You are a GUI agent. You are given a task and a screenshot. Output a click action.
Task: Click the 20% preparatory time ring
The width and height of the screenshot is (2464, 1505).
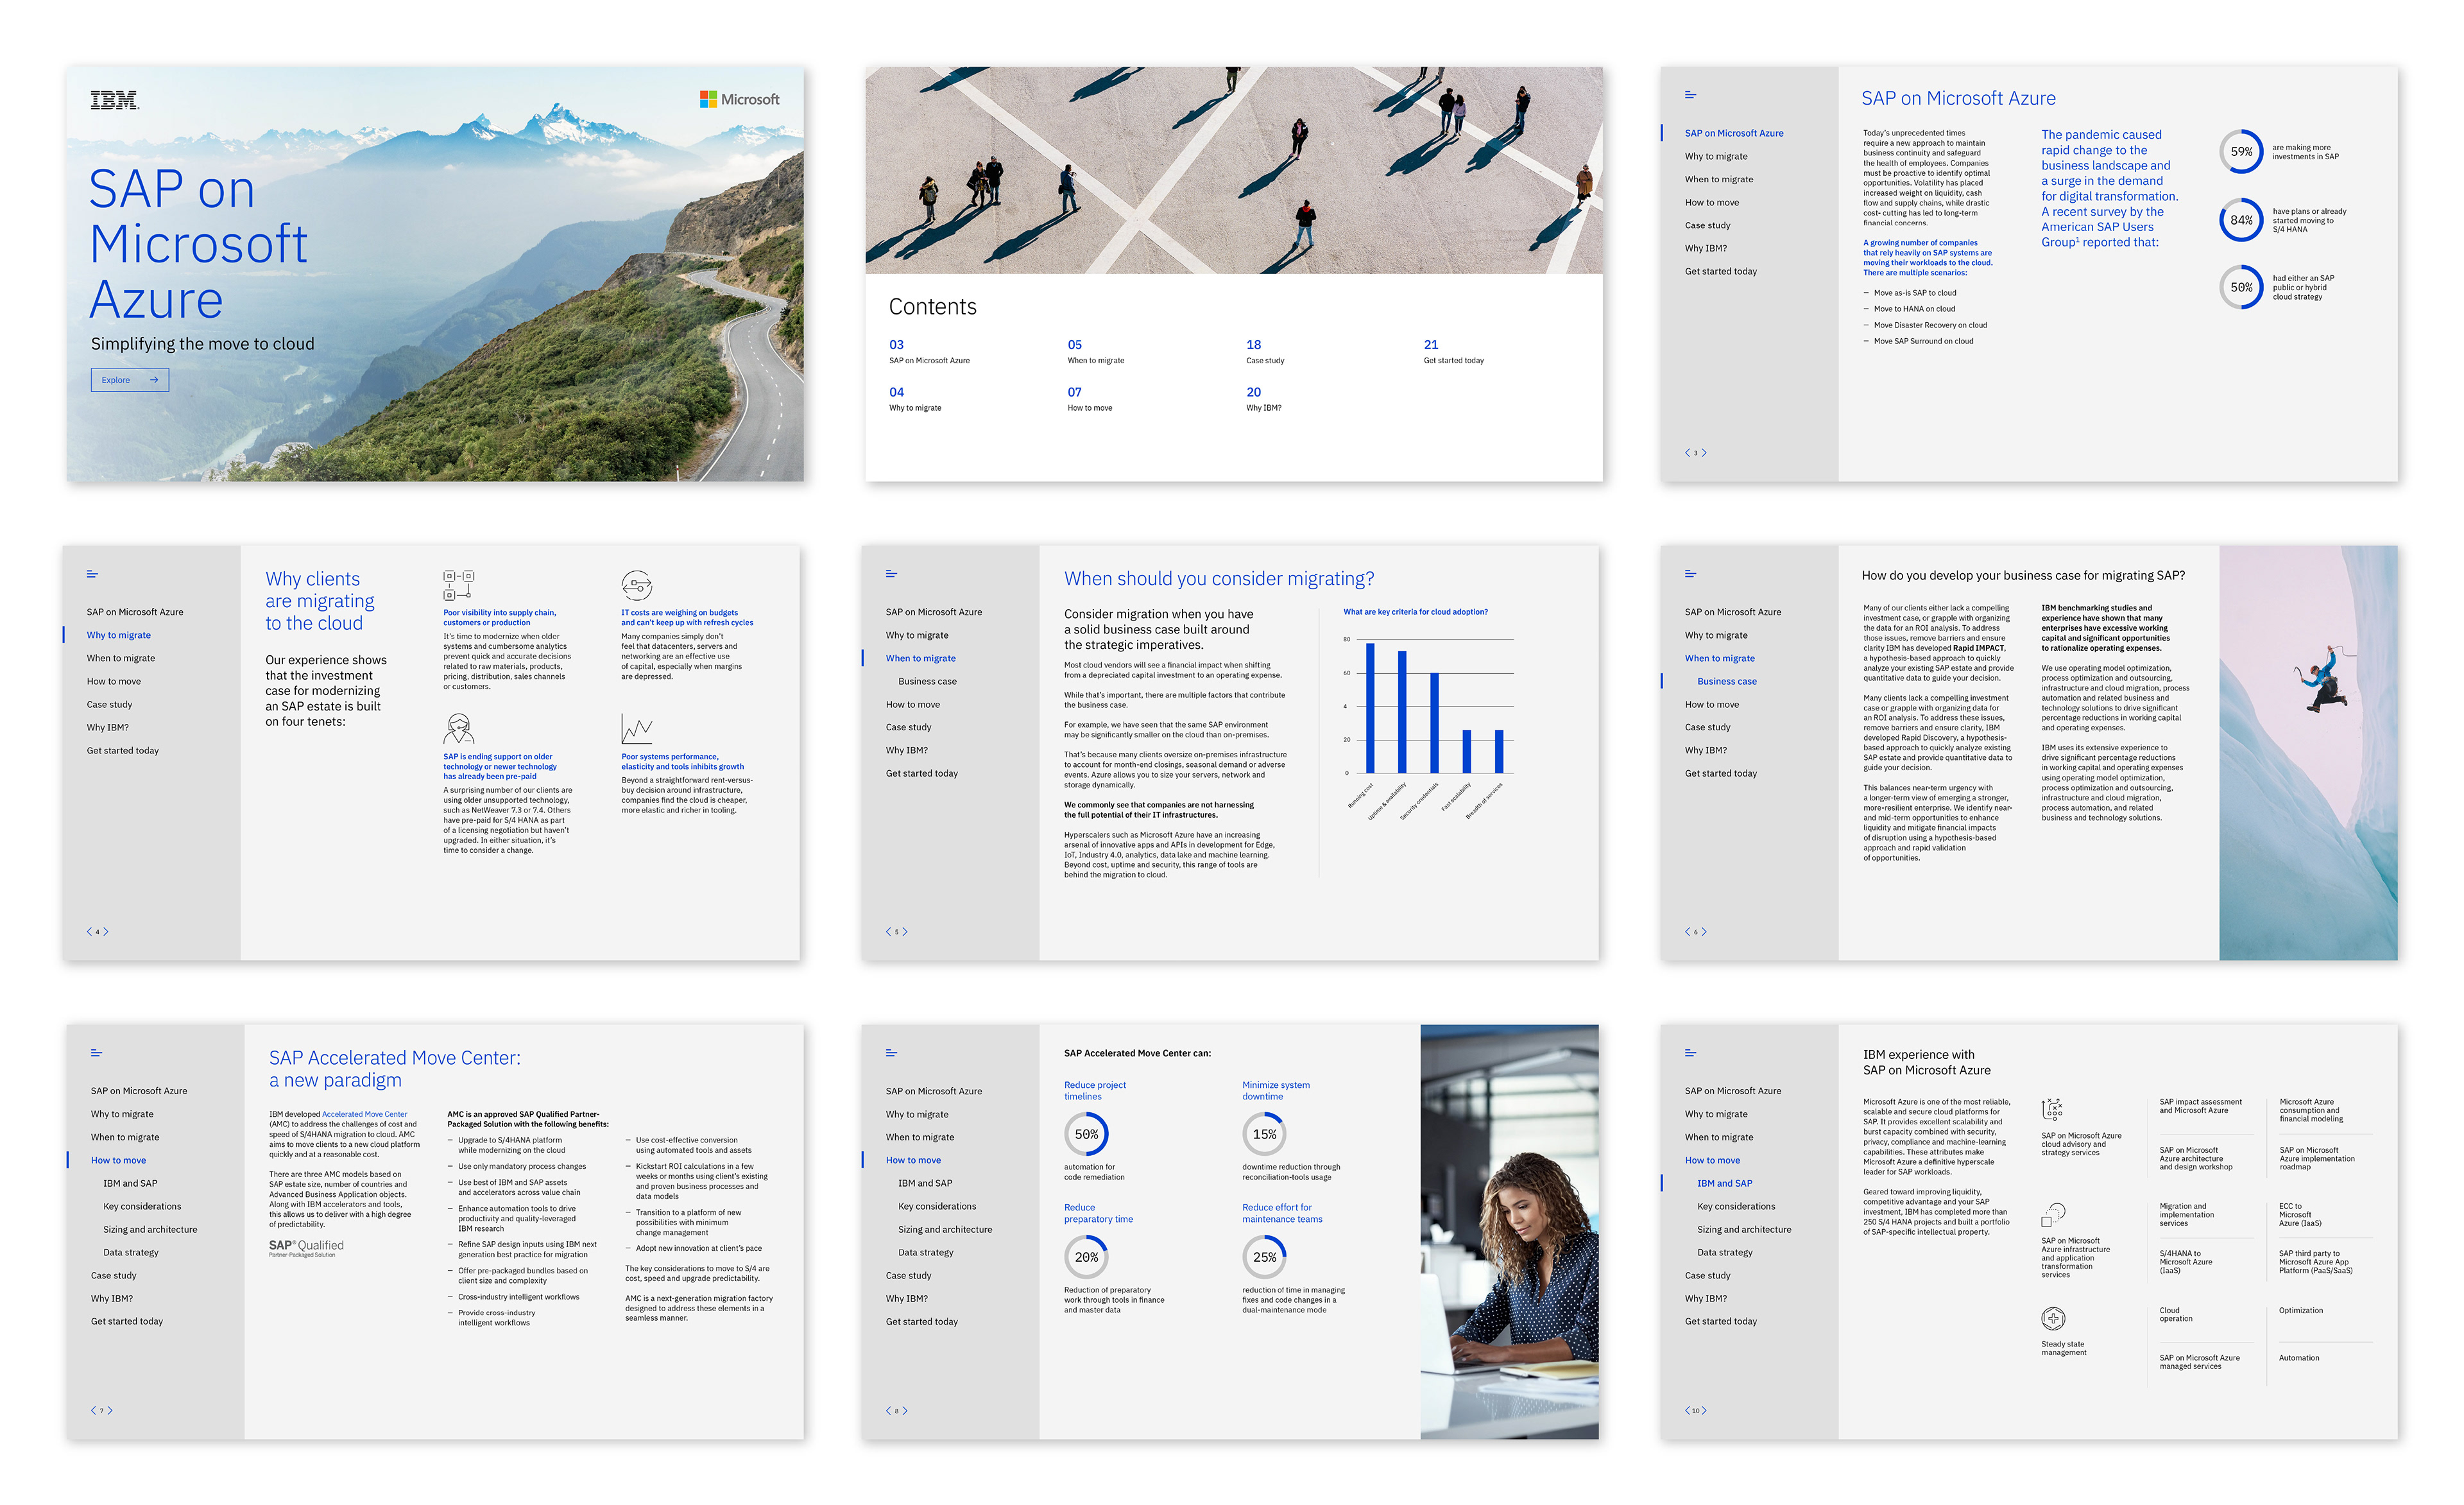coord(1086,1257)
